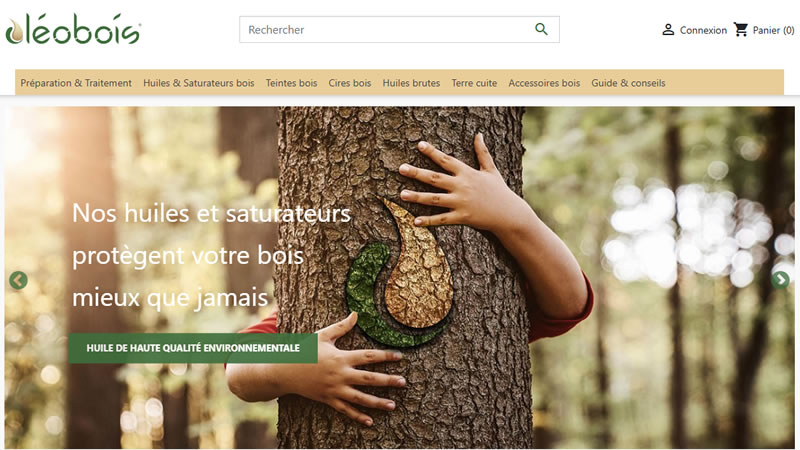The image size is (800, 450).
Task: Click the magnifying glass search icon
Action: pyautogui.click(x=541, y=29)
